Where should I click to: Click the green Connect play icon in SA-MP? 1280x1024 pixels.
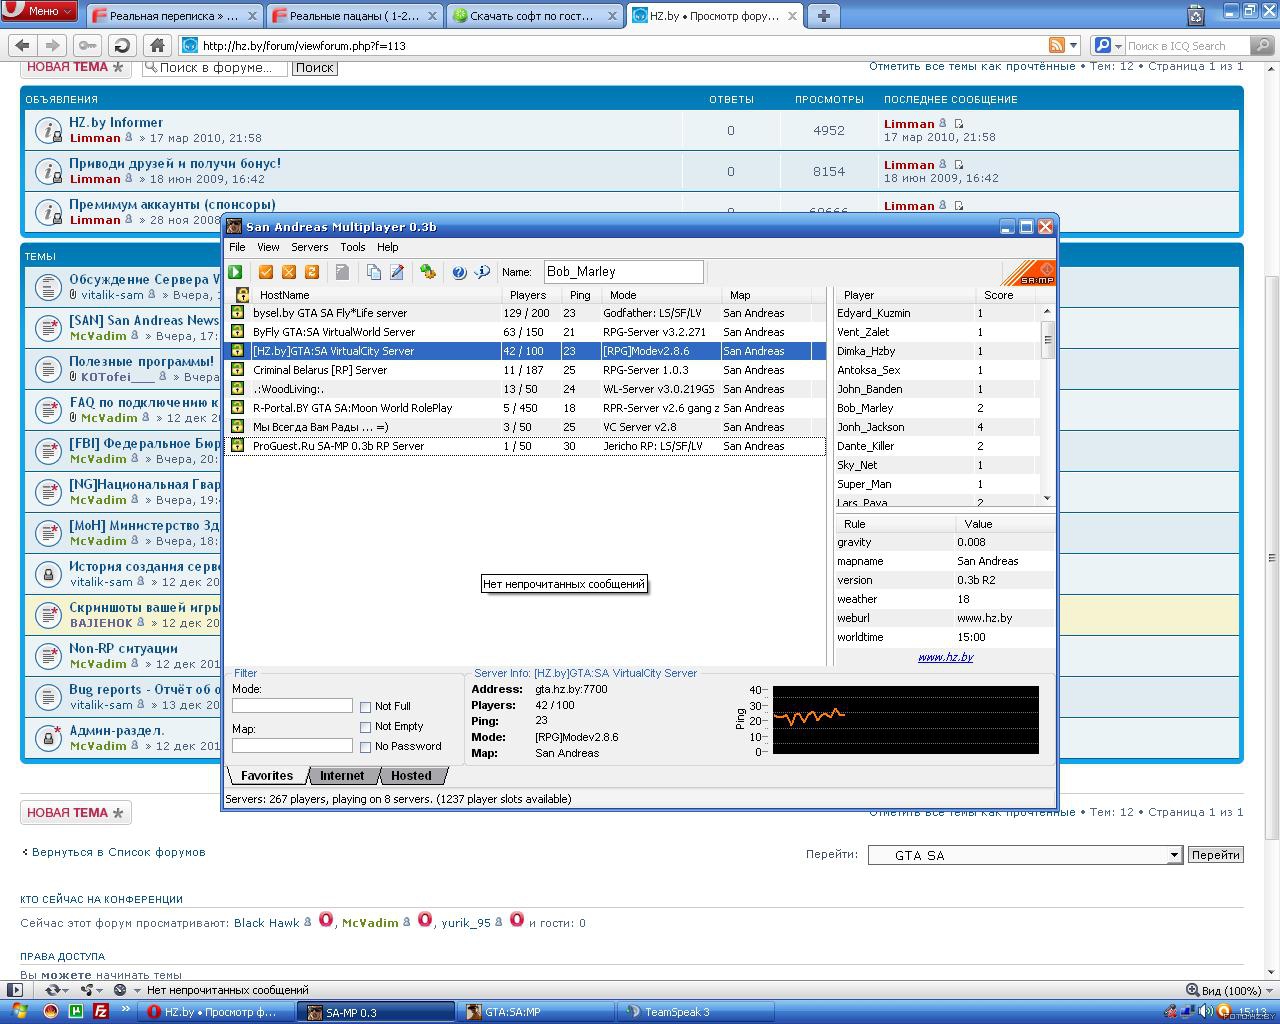pos(235,272)
